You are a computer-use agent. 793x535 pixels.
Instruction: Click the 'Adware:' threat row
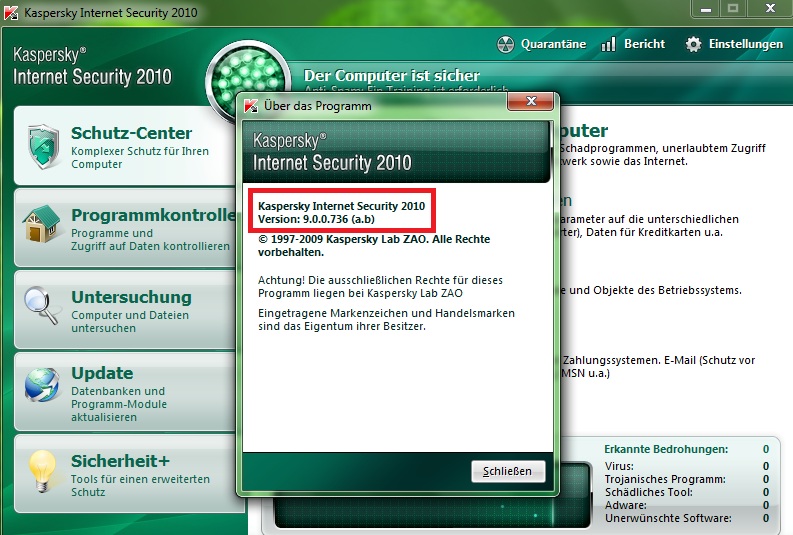687,505
